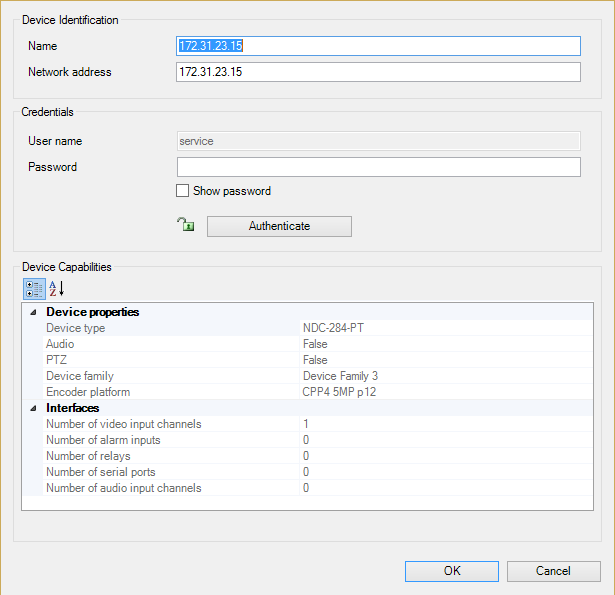Select Number of alarm inputs row
The height and width of the screenshot is (595, 615).
(318, 440)
